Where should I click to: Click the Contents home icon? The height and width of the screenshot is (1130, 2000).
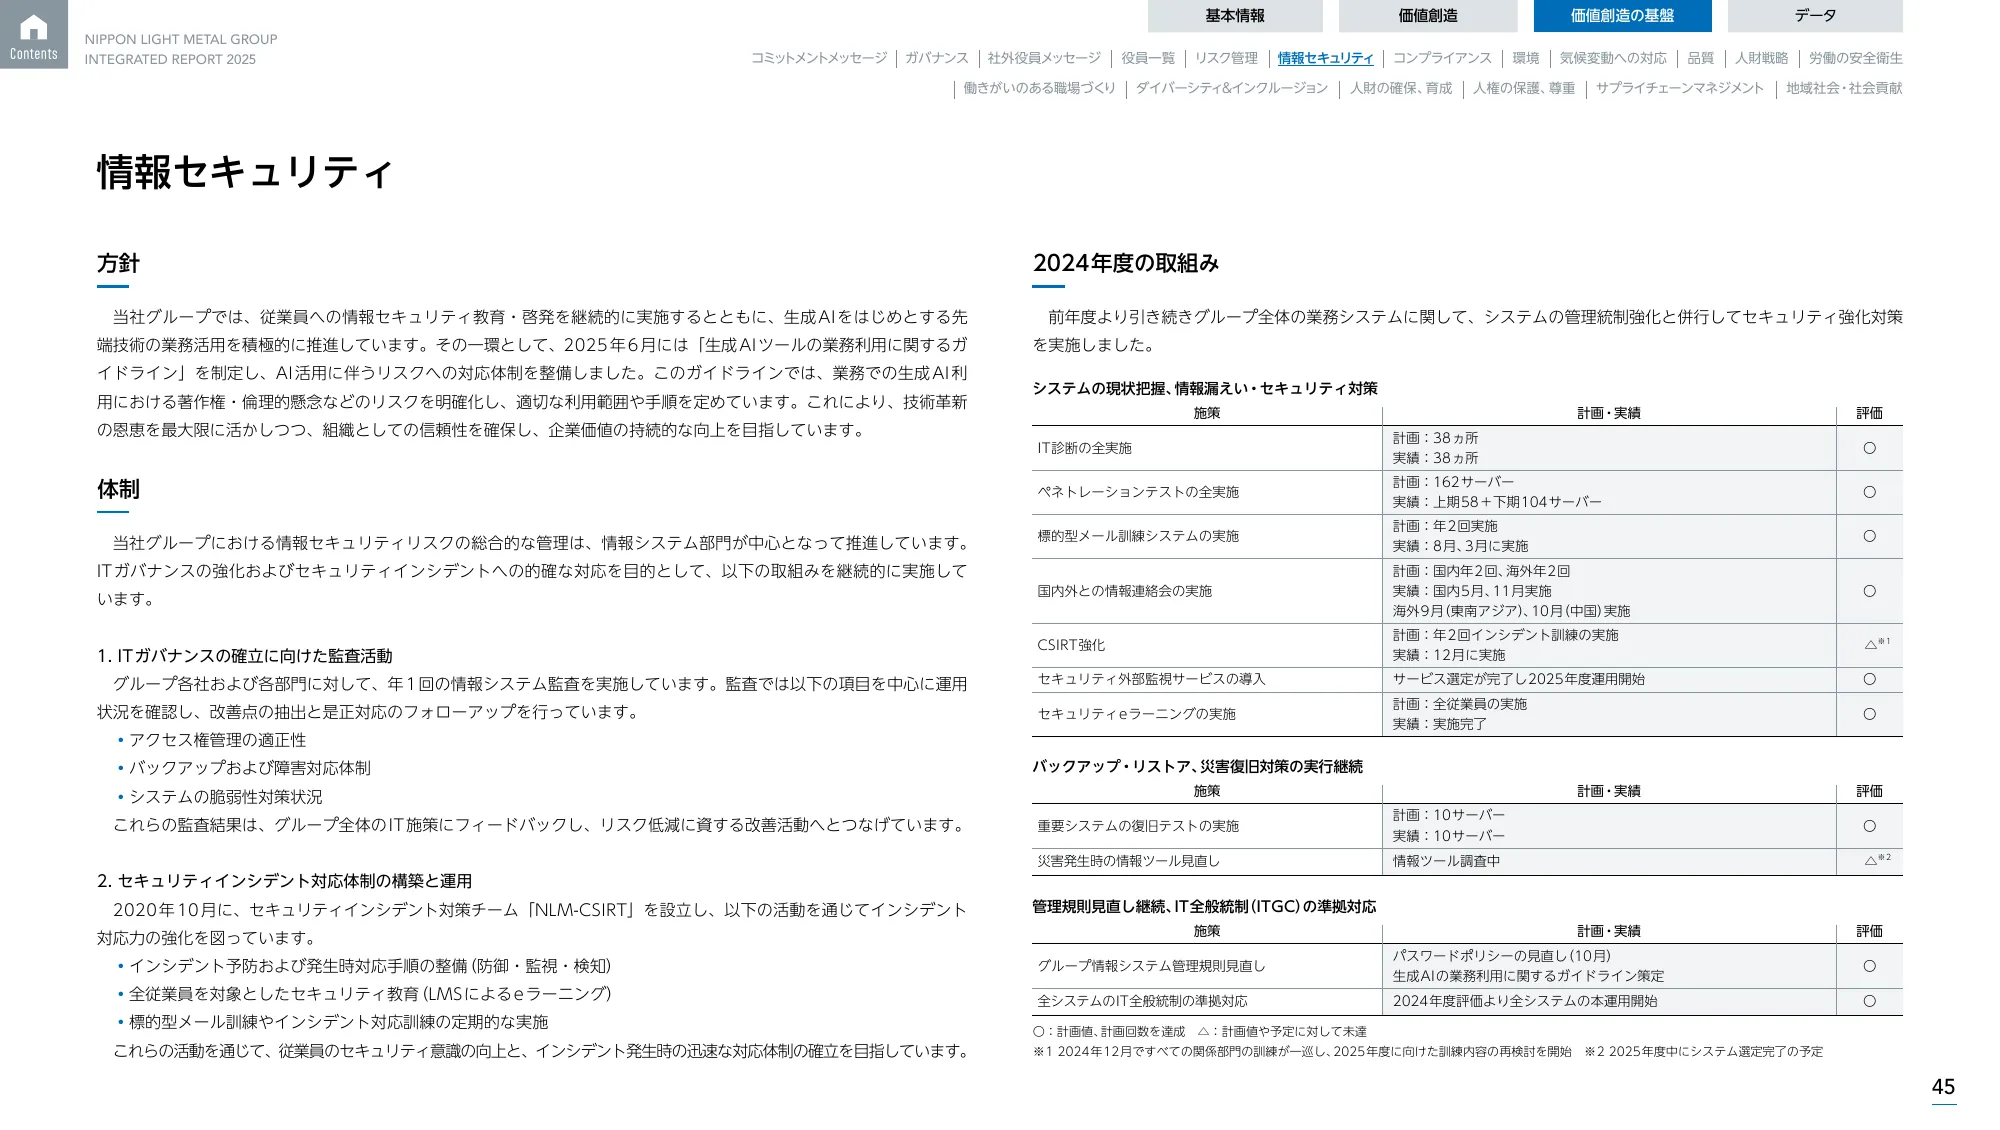tap(34, 35)
